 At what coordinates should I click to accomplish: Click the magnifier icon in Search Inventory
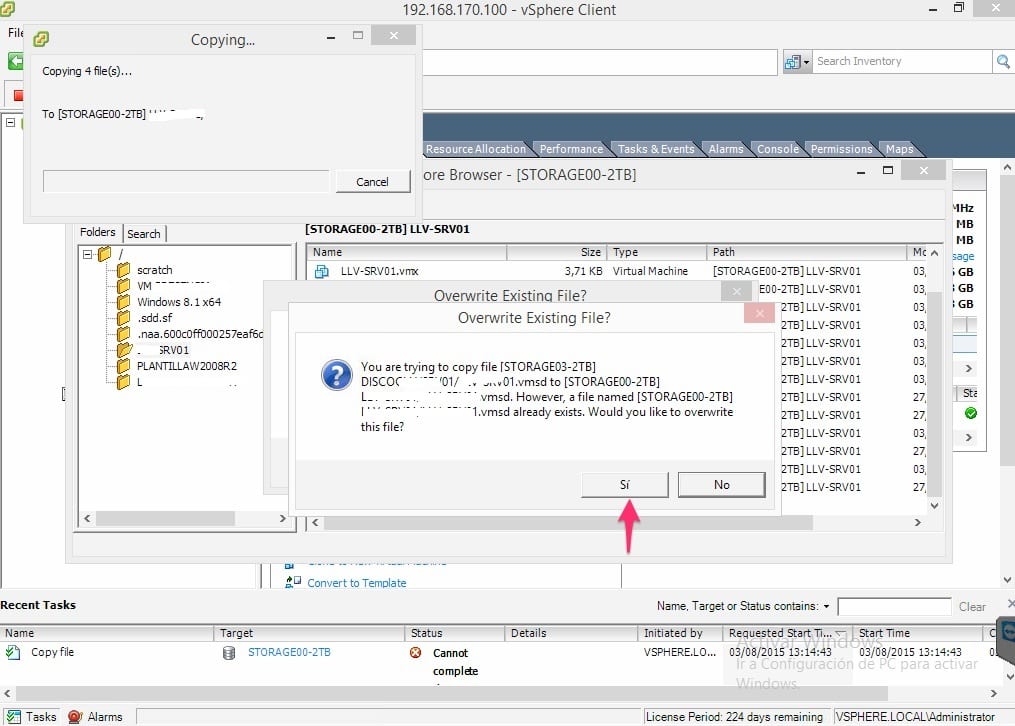[x=1002, y=61]
